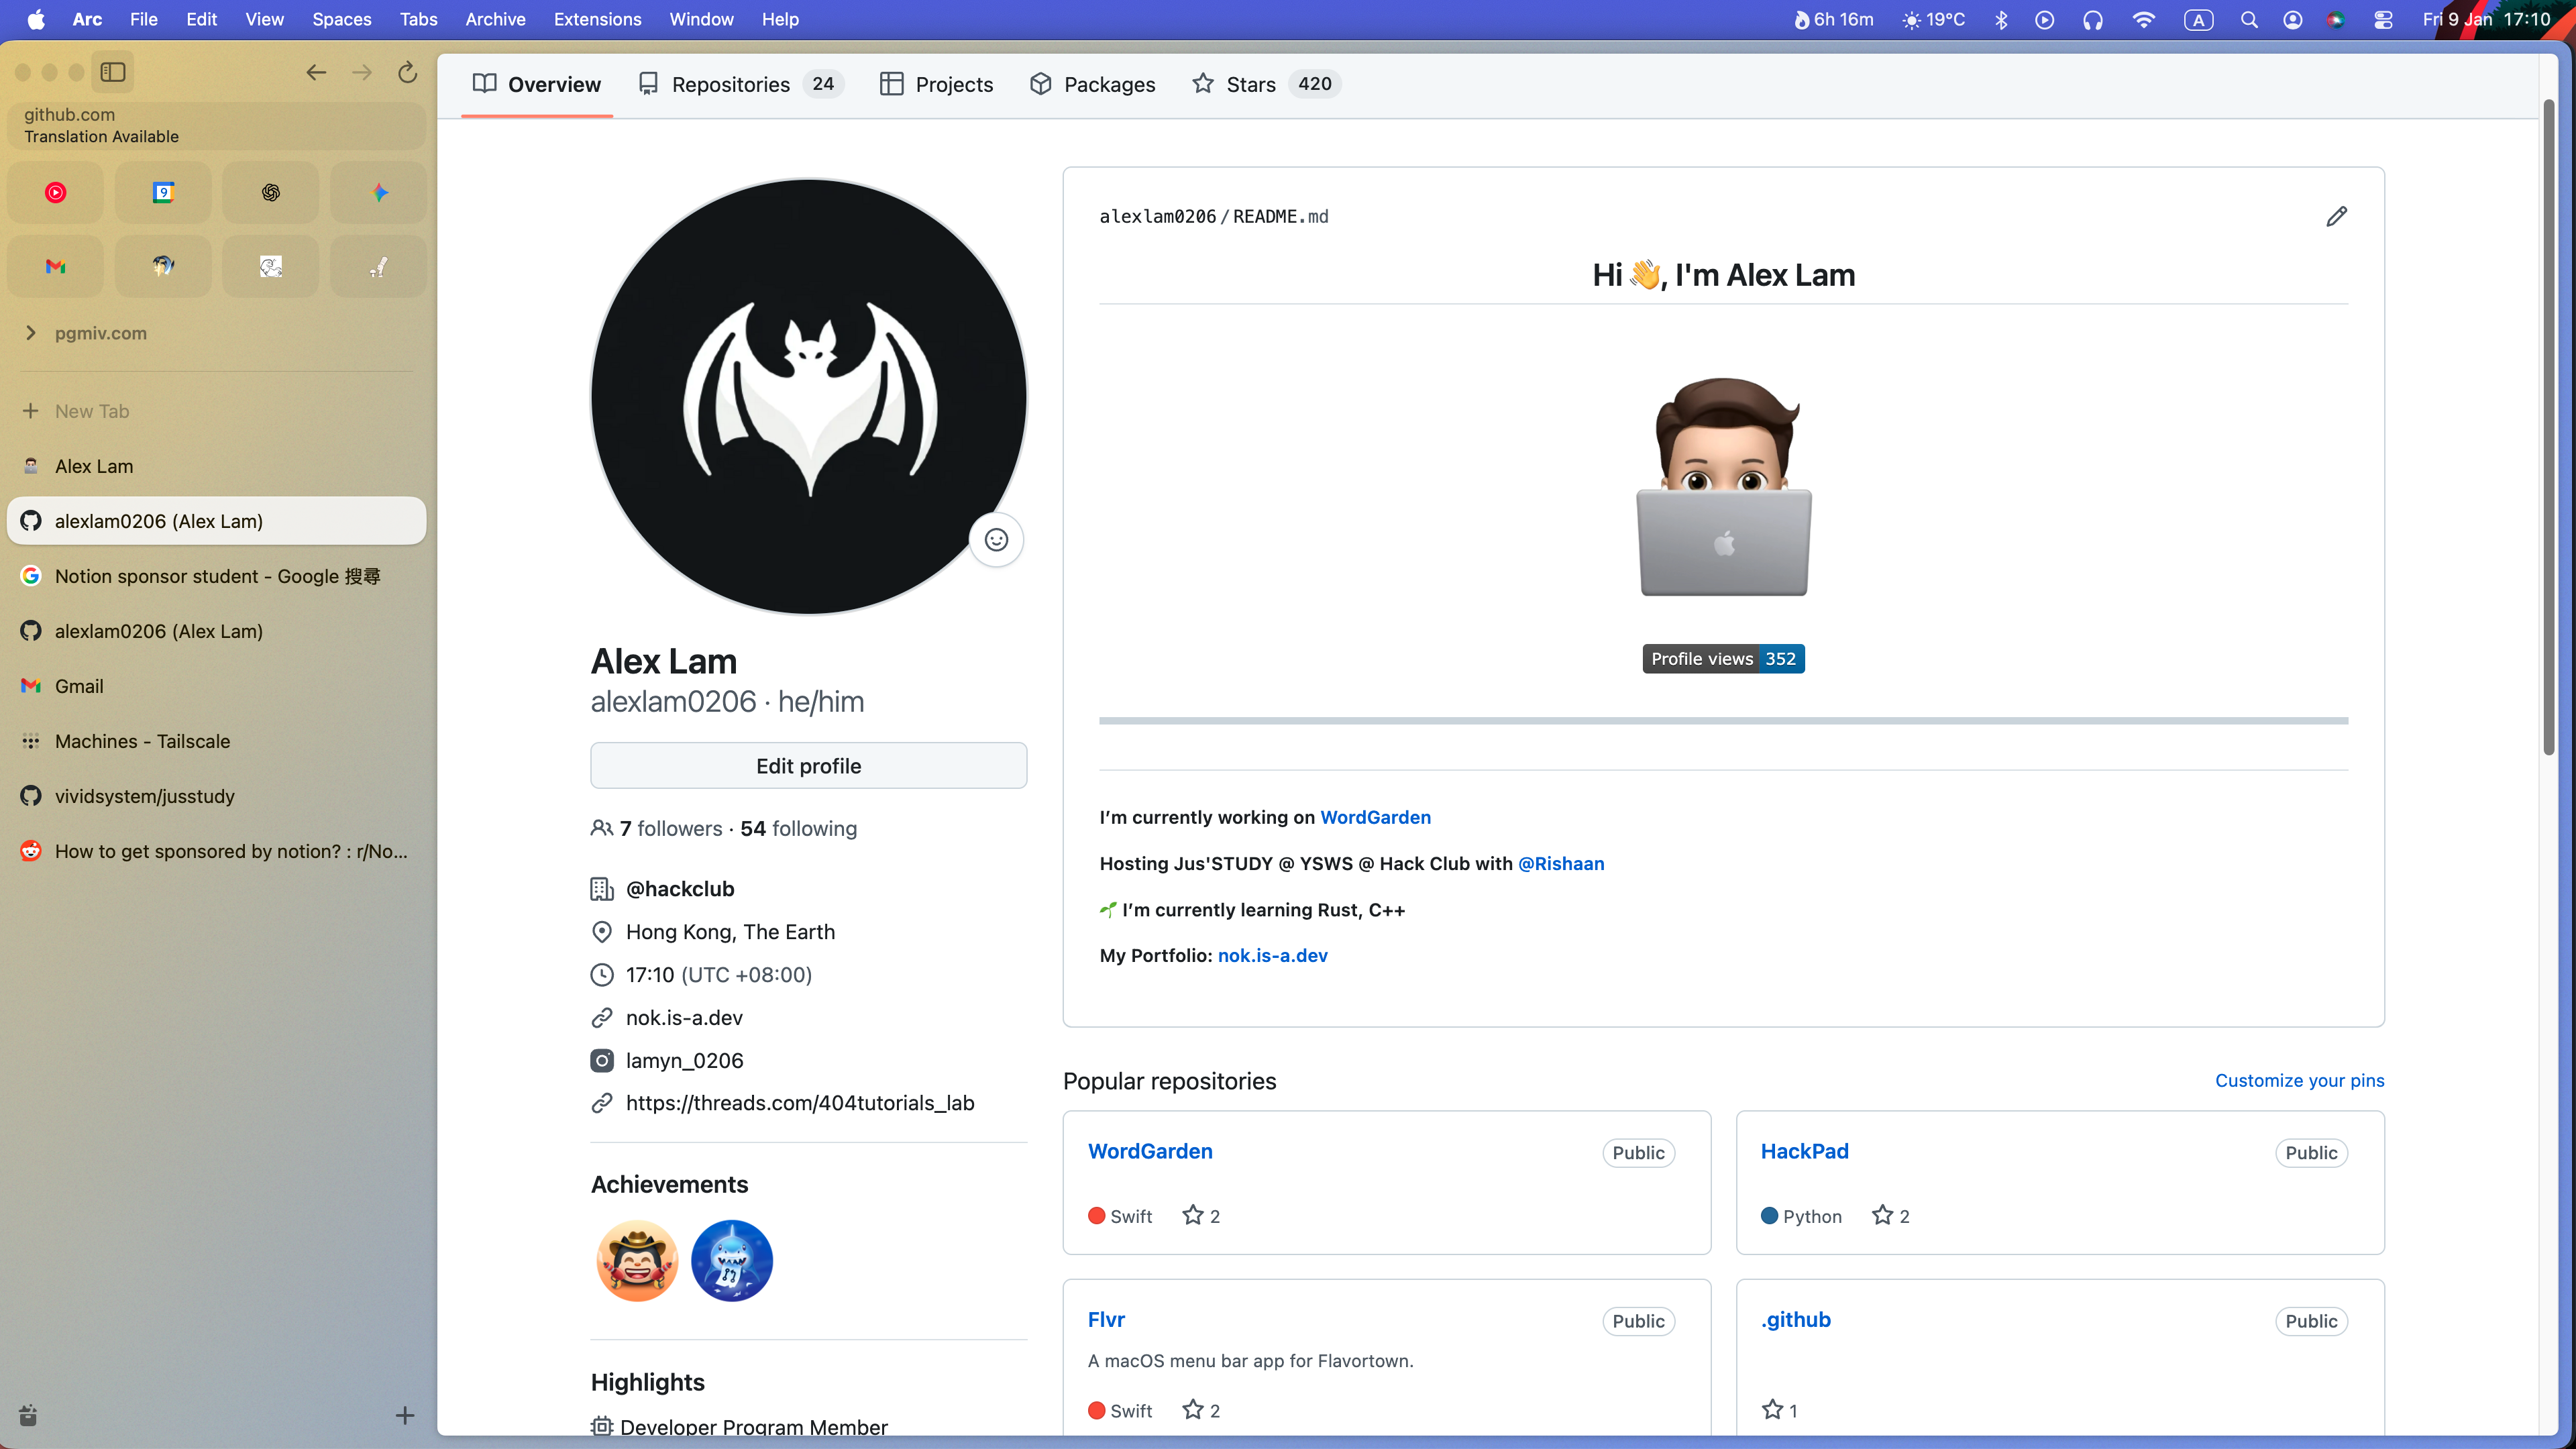Viewport: 2576px width, 1449px height.
Task: Click the Edit profile button
Action: tap(808, 766)
